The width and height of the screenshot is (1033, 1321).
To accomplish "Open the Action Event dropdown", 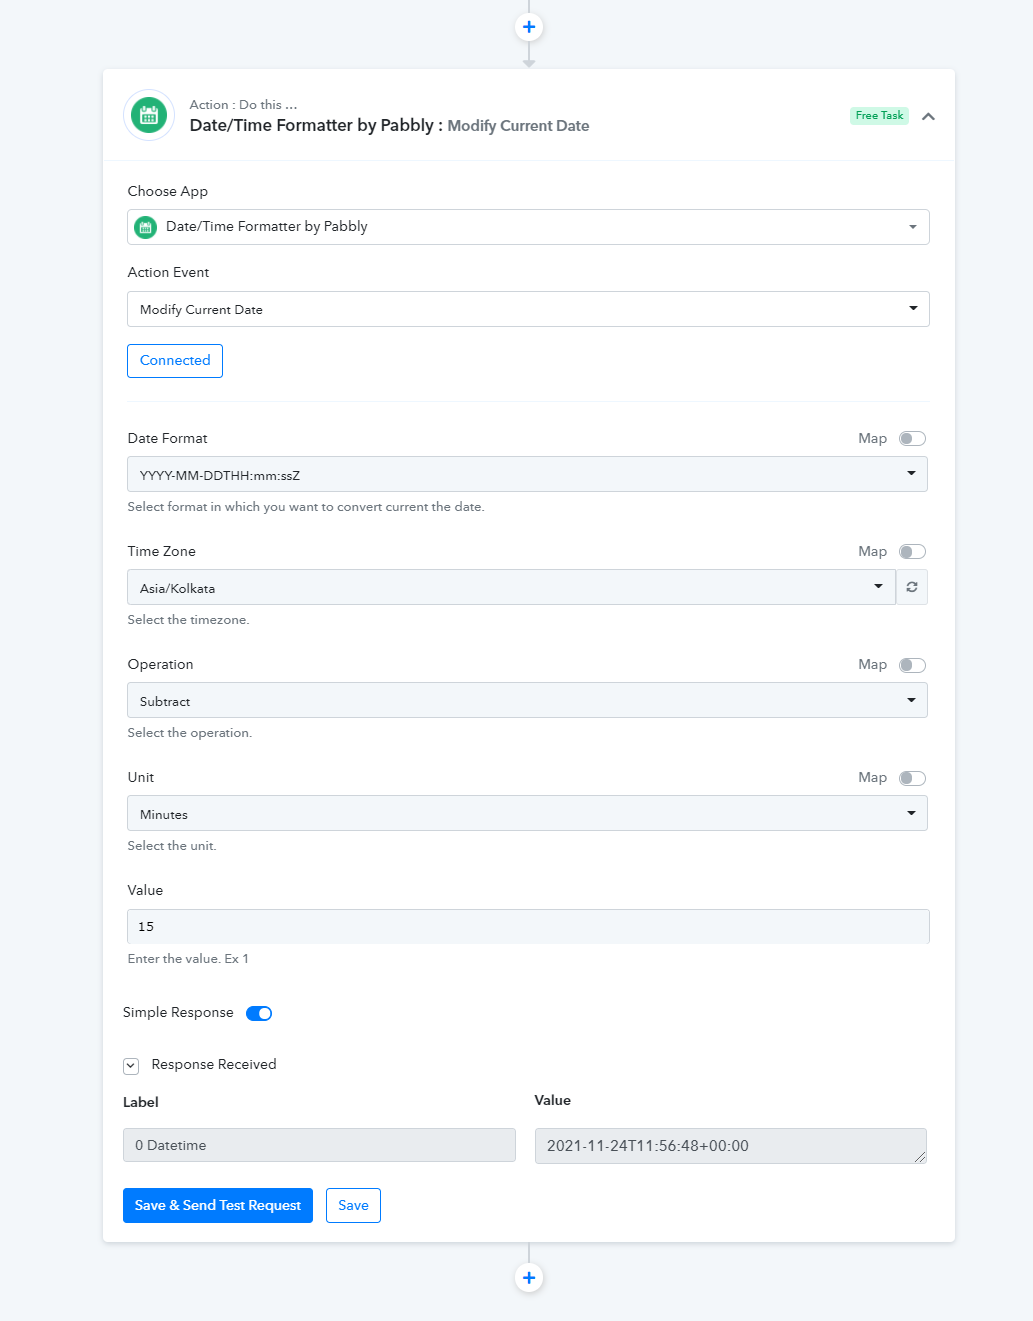I will (528, 309).
